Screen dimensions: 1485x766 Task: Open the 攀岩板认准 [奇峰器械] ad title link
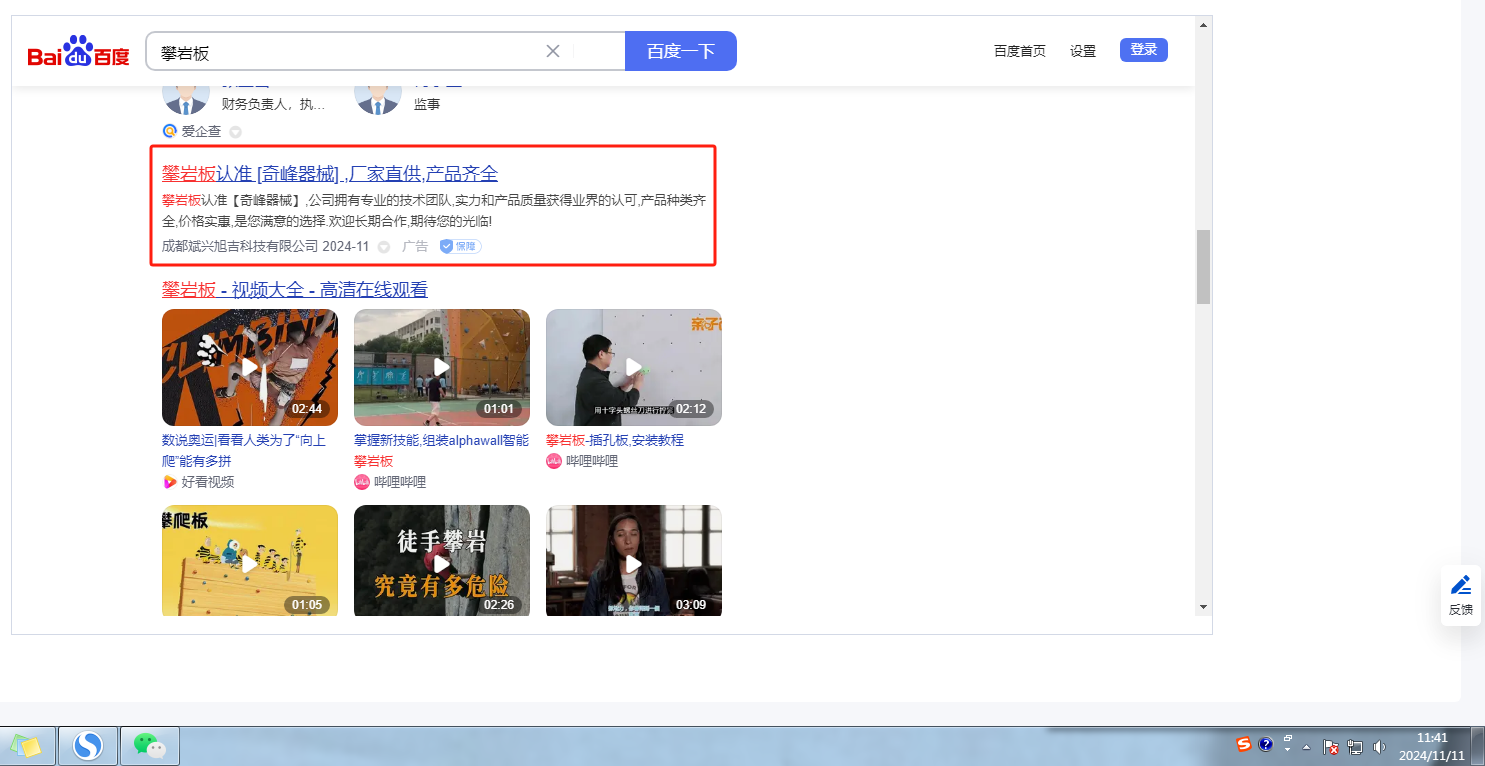tap(330, 174)
